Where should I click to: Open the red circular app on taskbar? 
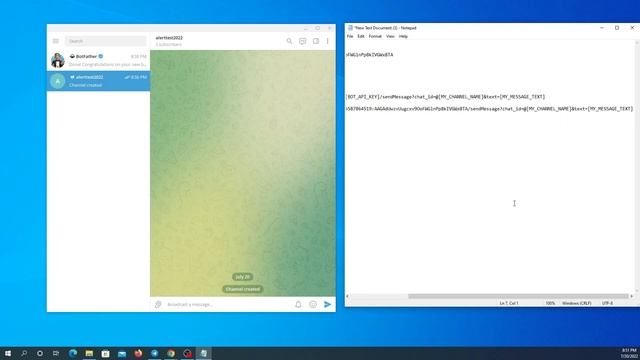click(x=187, y=353)
